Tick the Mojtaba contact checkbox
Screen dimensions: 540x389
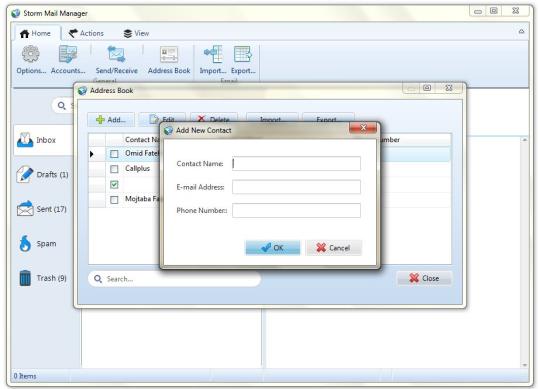coord(114,200)
